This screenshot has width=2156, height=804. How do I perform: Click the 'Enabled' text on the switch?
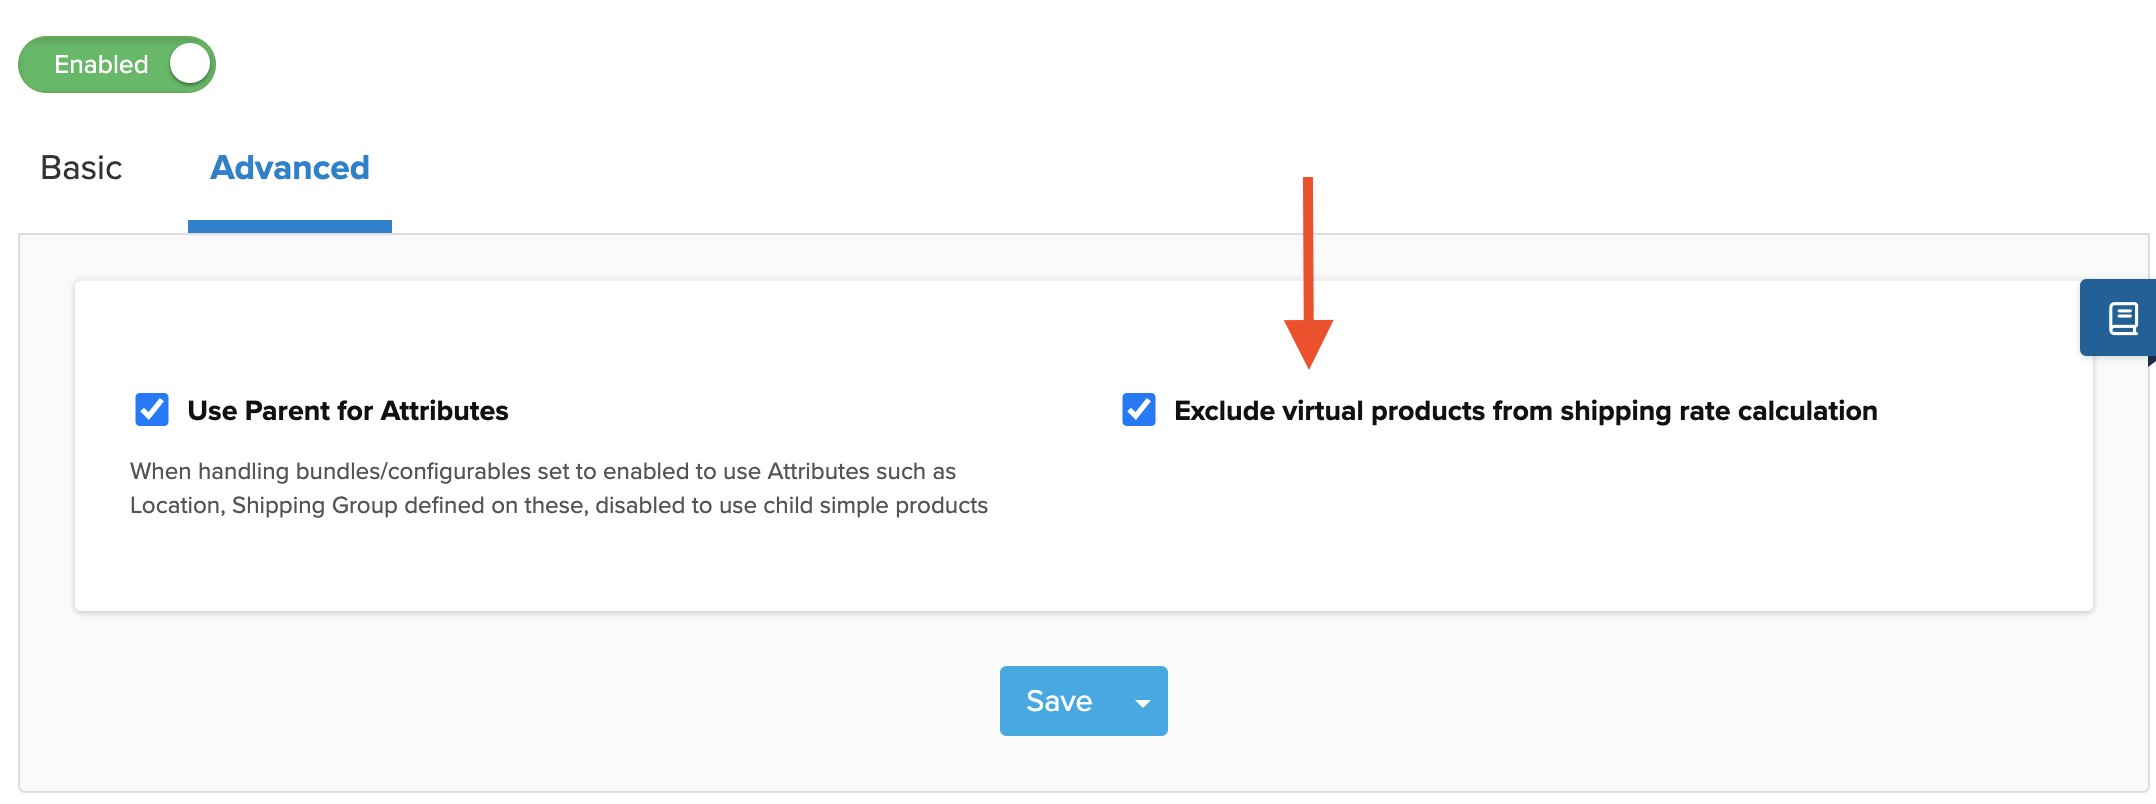click(101, 65)
